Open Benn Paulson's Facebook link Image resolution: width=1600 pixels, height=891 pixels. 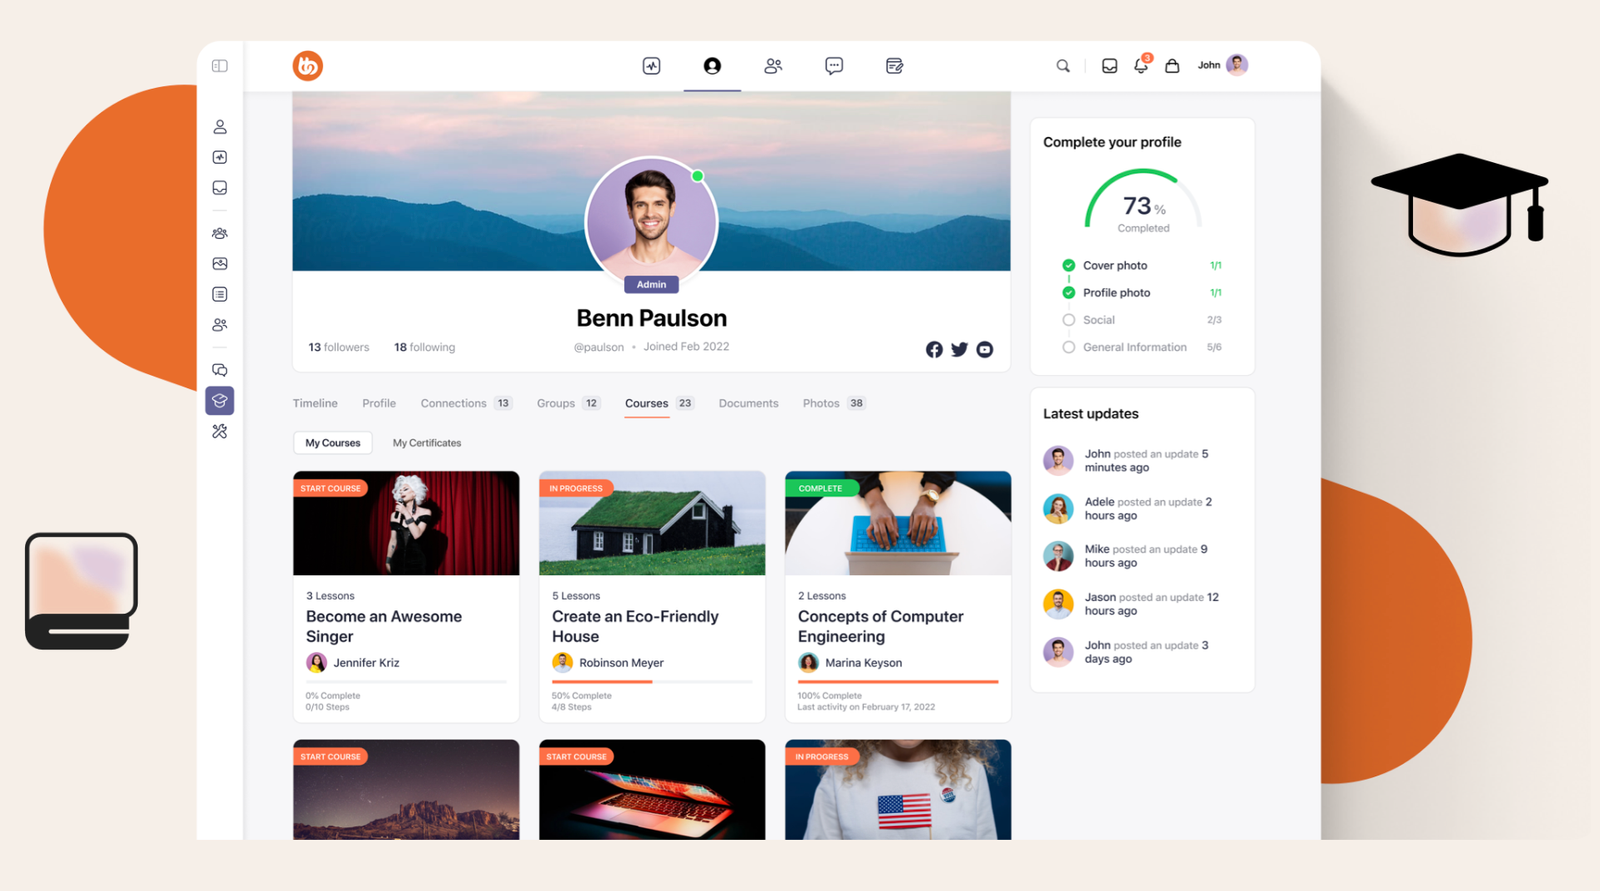pos(934,349)
